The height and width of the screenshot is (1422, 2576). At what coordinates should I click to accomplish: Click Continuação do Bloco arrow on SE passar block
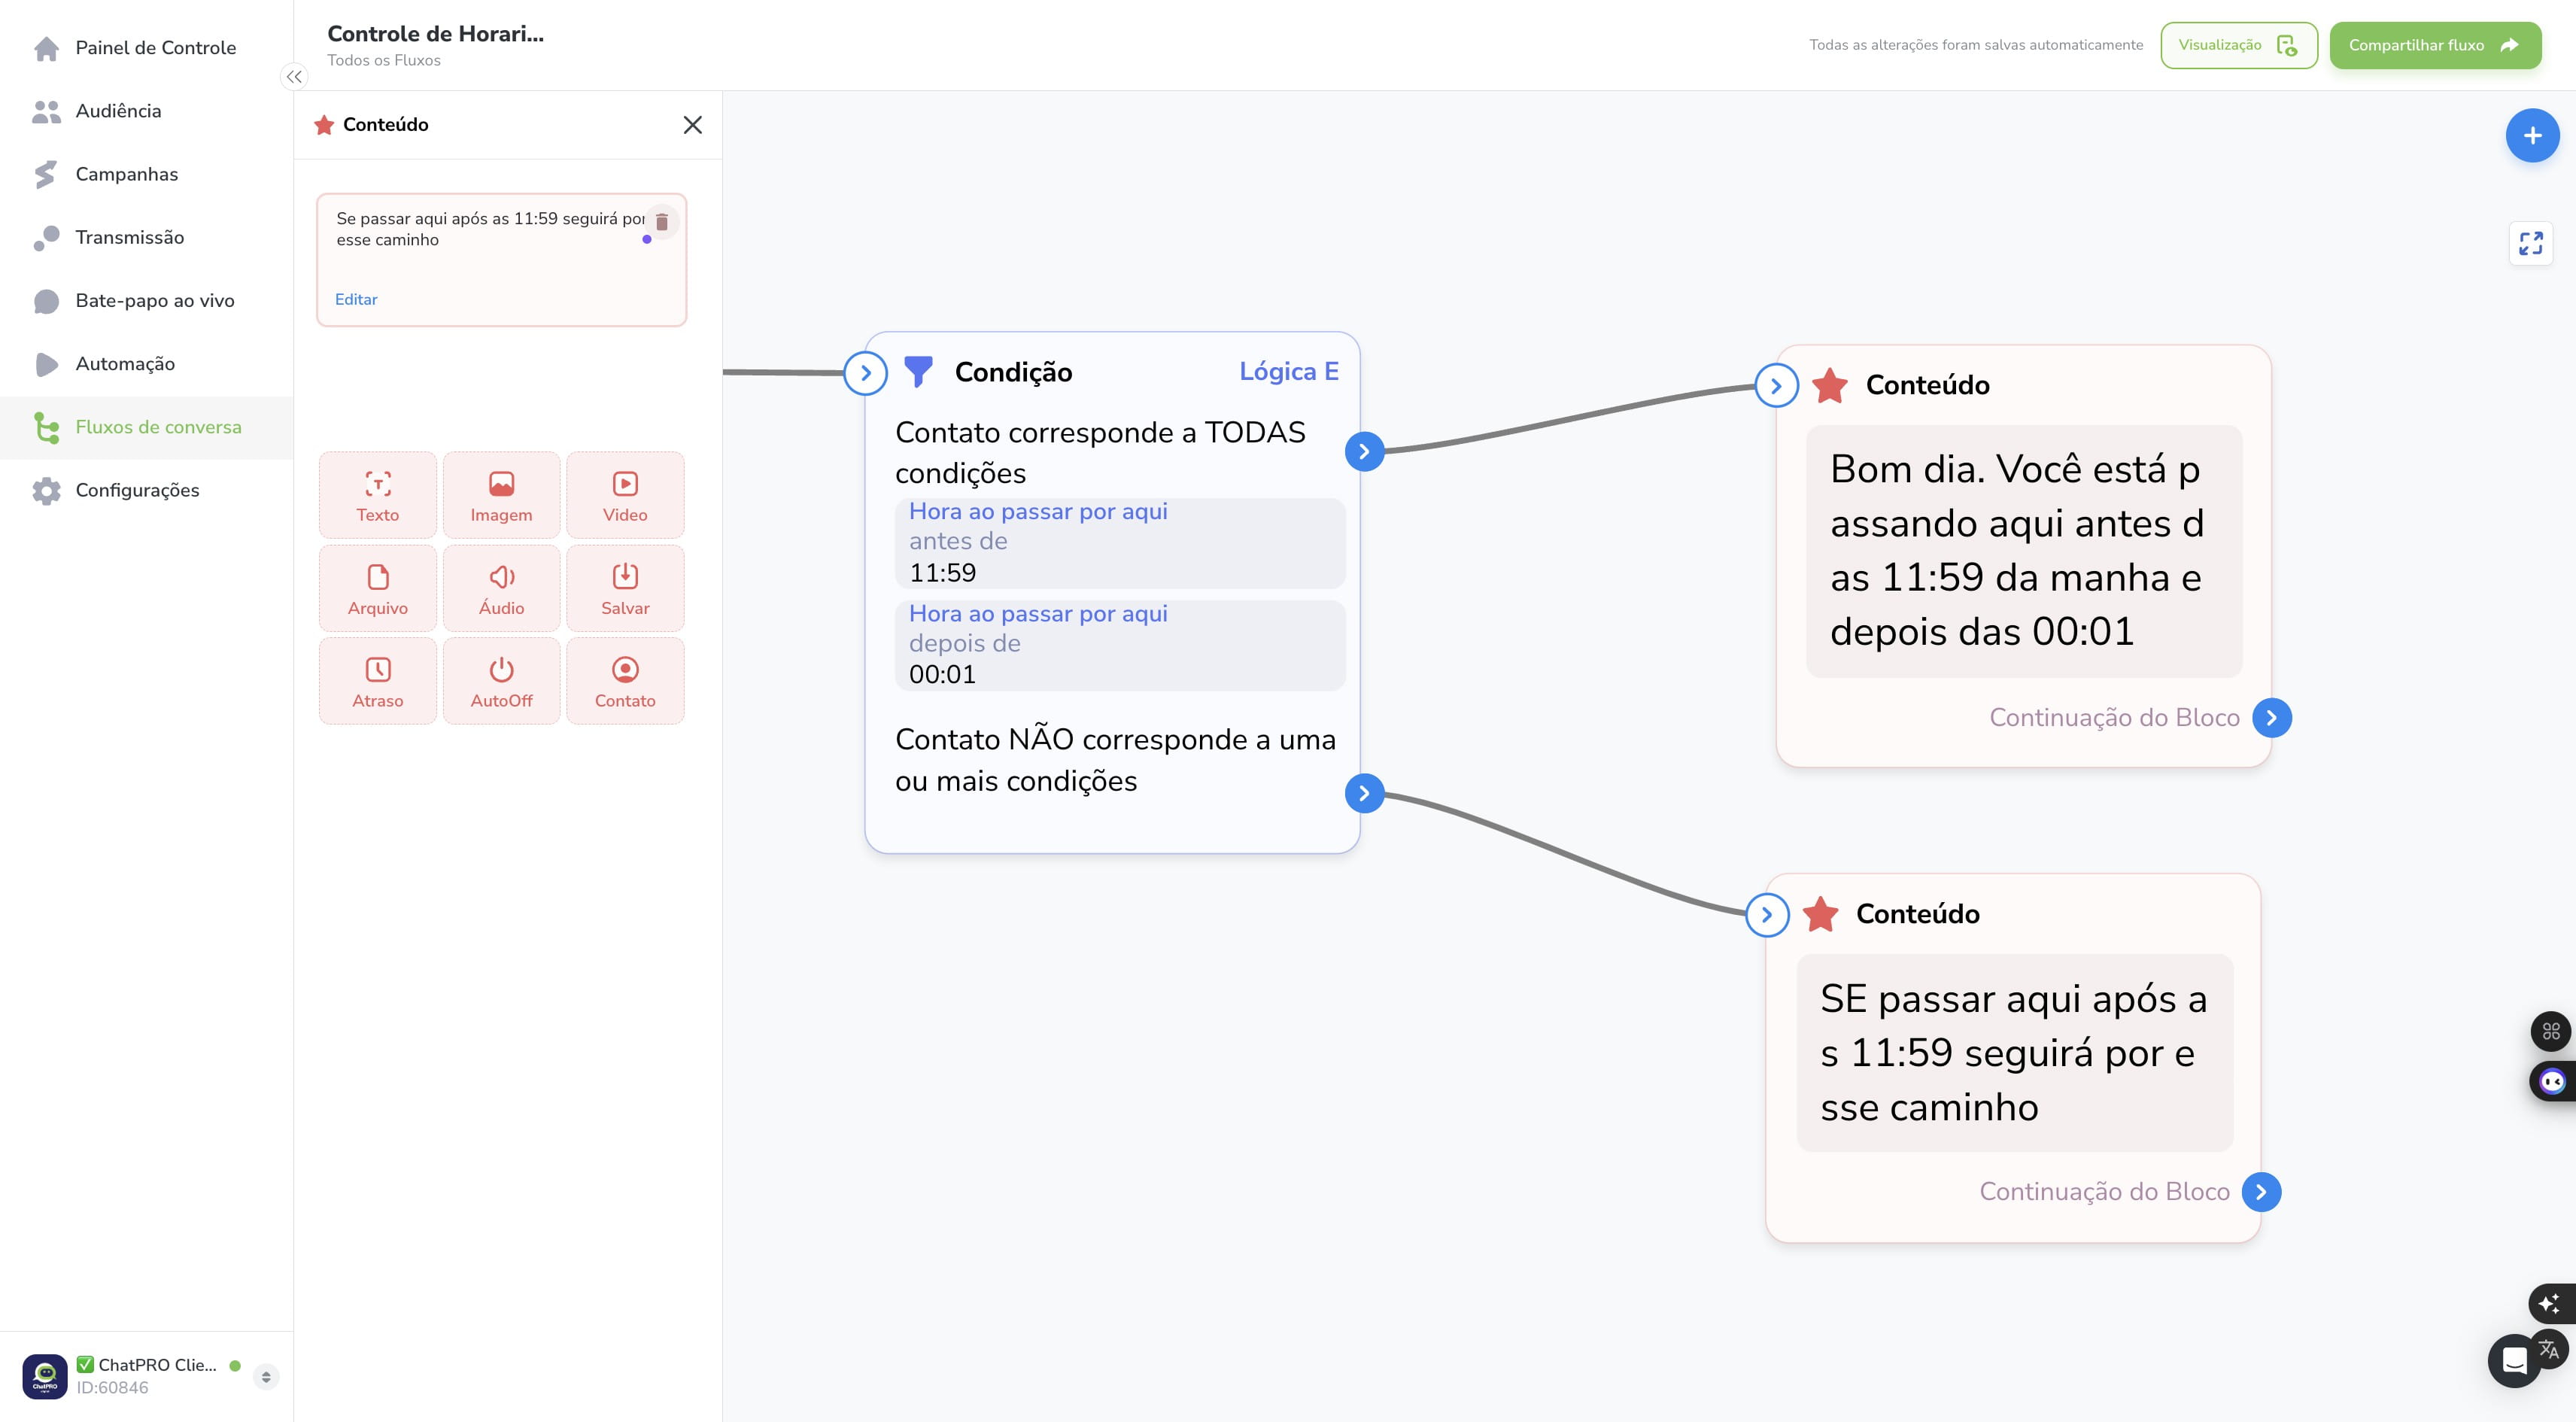point(2262,1191)
